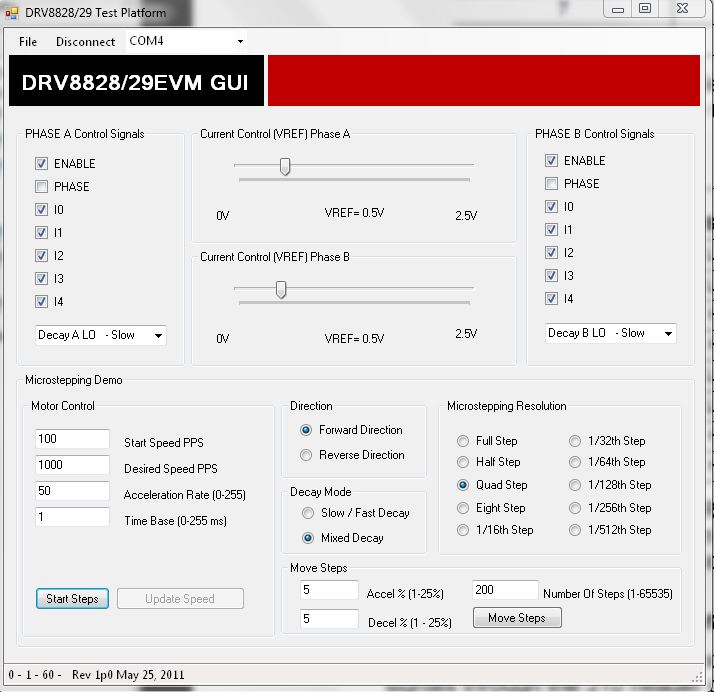Click the Desired Speed PPS field

72,465
